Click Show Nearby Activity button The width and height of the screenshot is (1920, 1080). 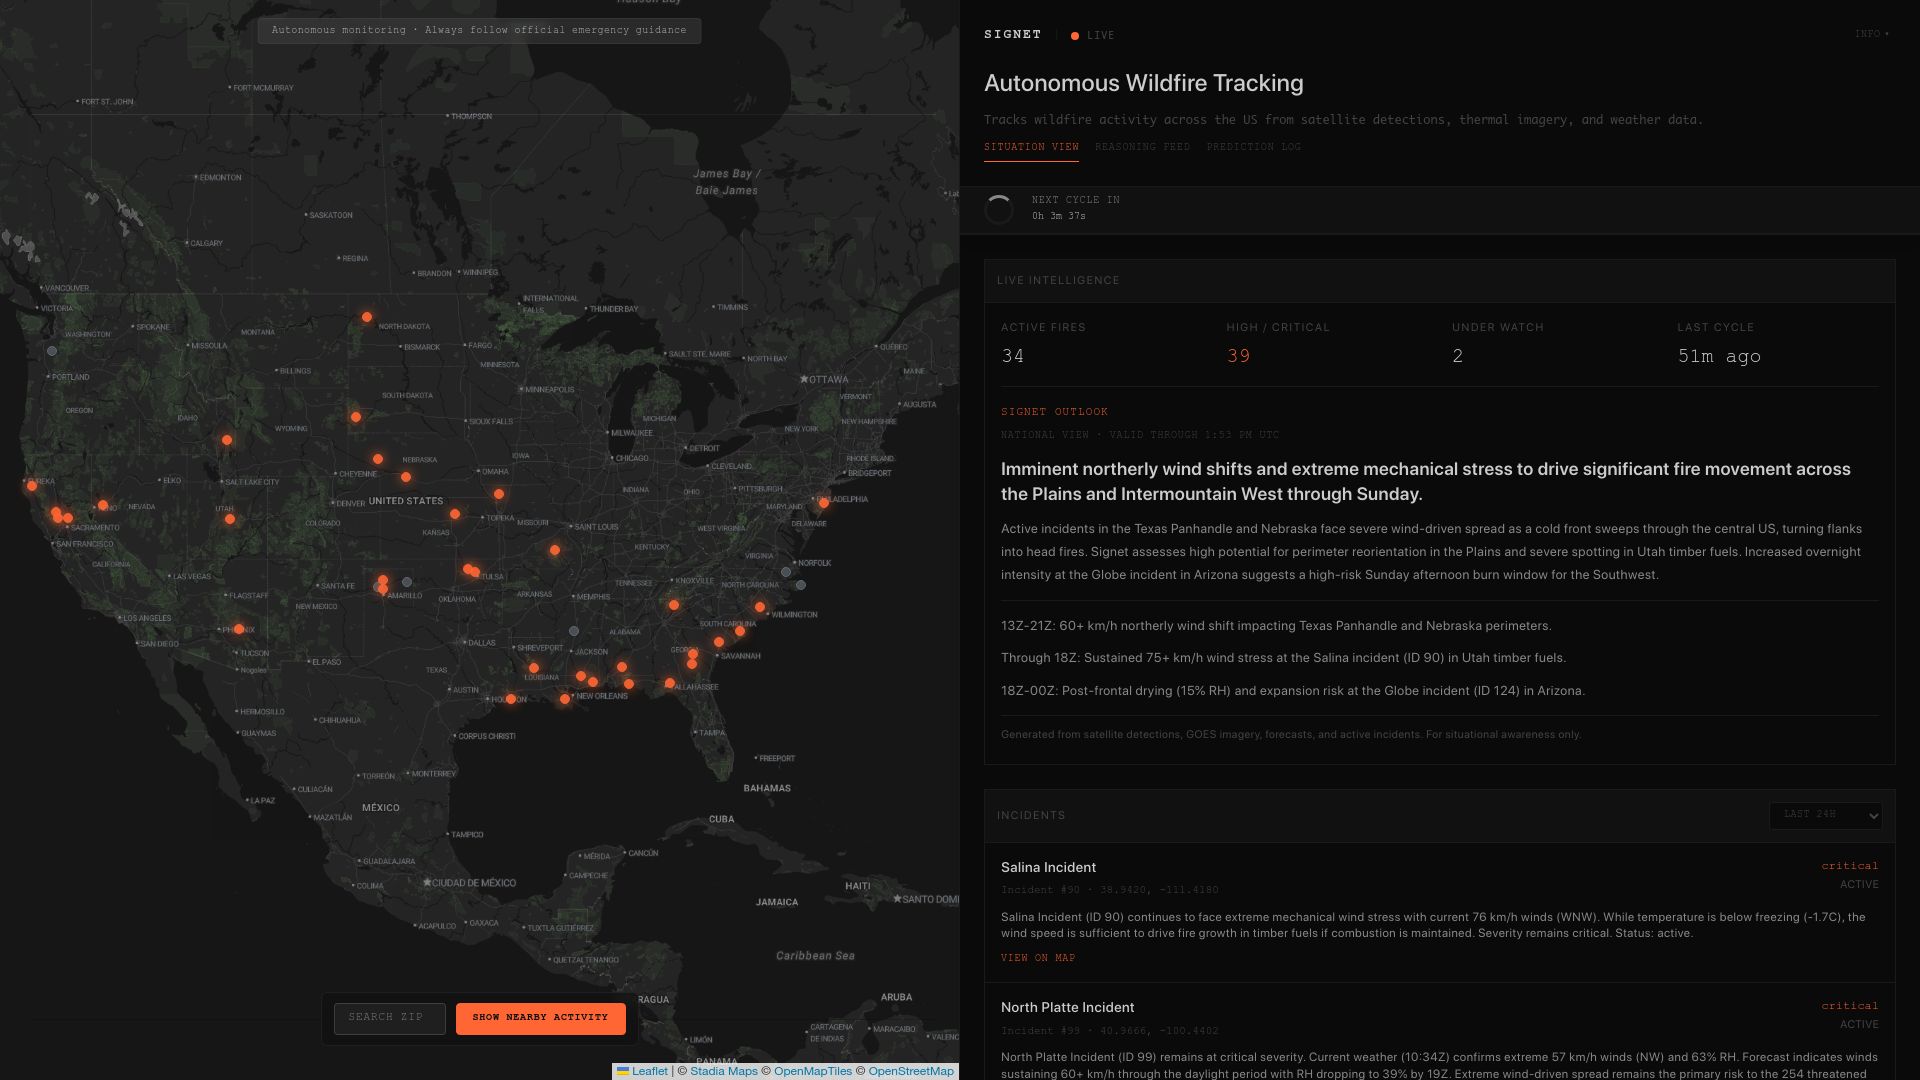(540, 1018)
